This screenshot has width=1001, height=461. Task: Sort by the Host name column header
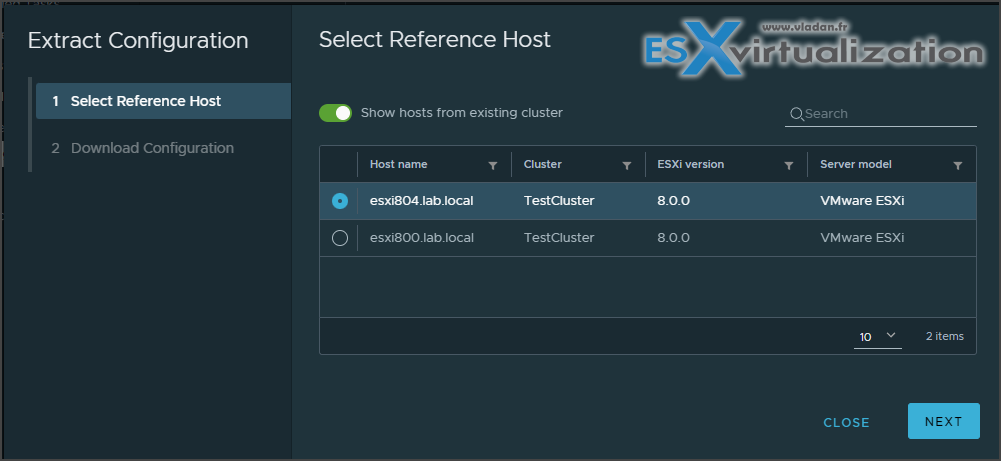399,164
